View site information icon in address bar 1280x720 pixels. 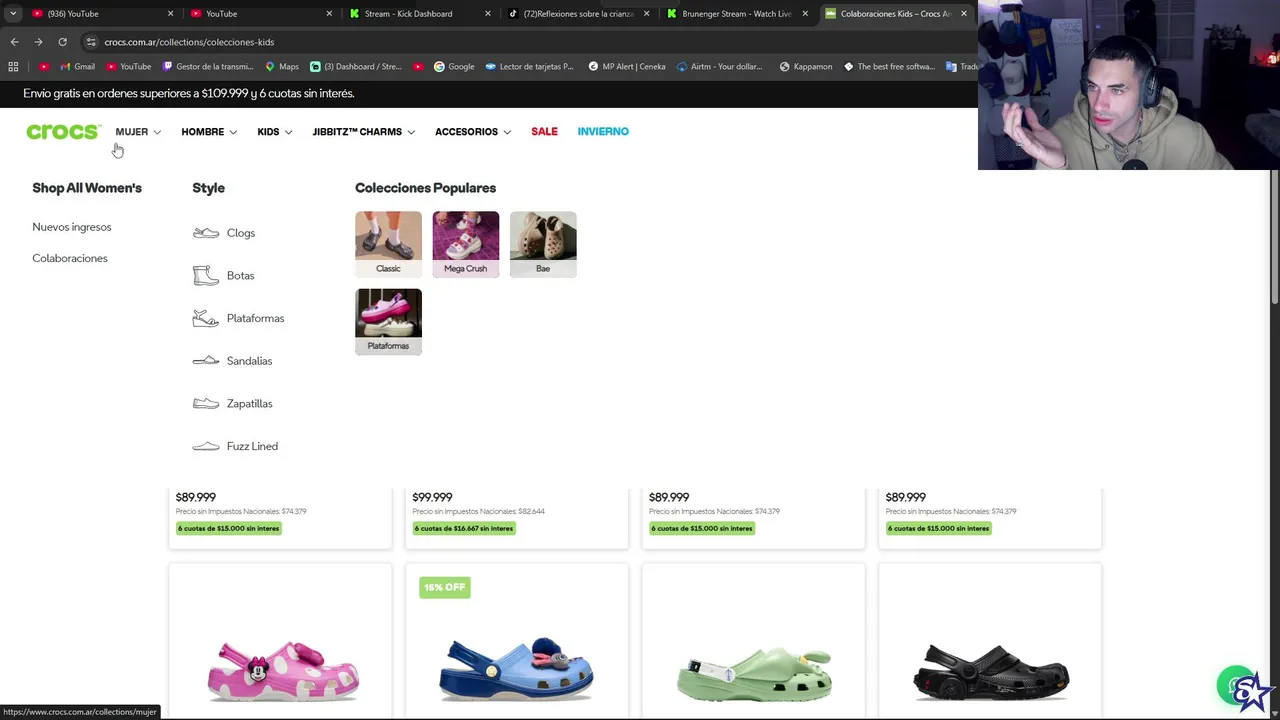click(91, 42)
